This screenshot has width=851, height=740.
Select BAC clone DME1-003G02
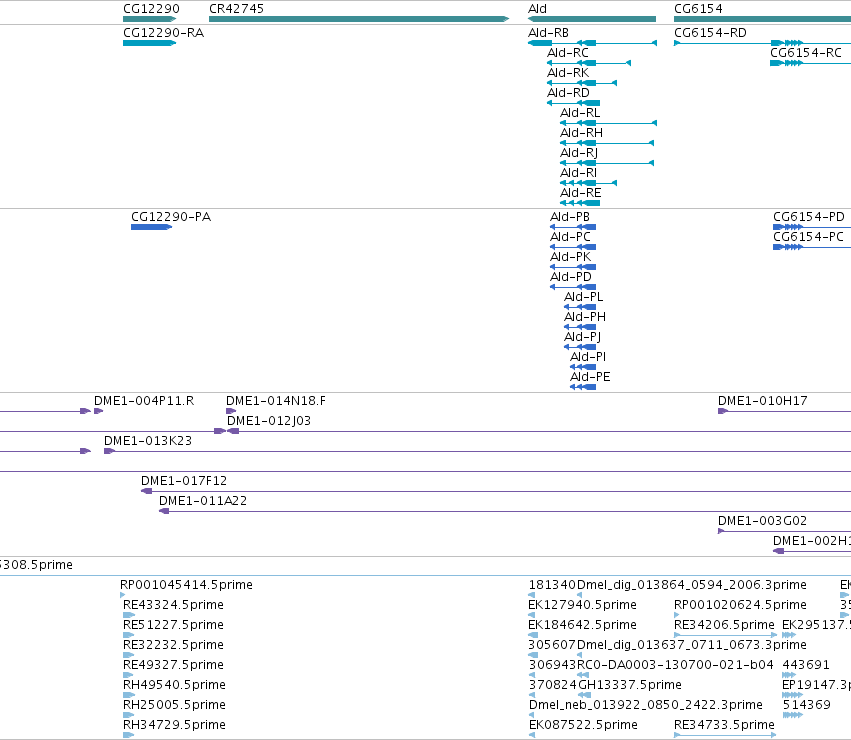coord(762,521)
